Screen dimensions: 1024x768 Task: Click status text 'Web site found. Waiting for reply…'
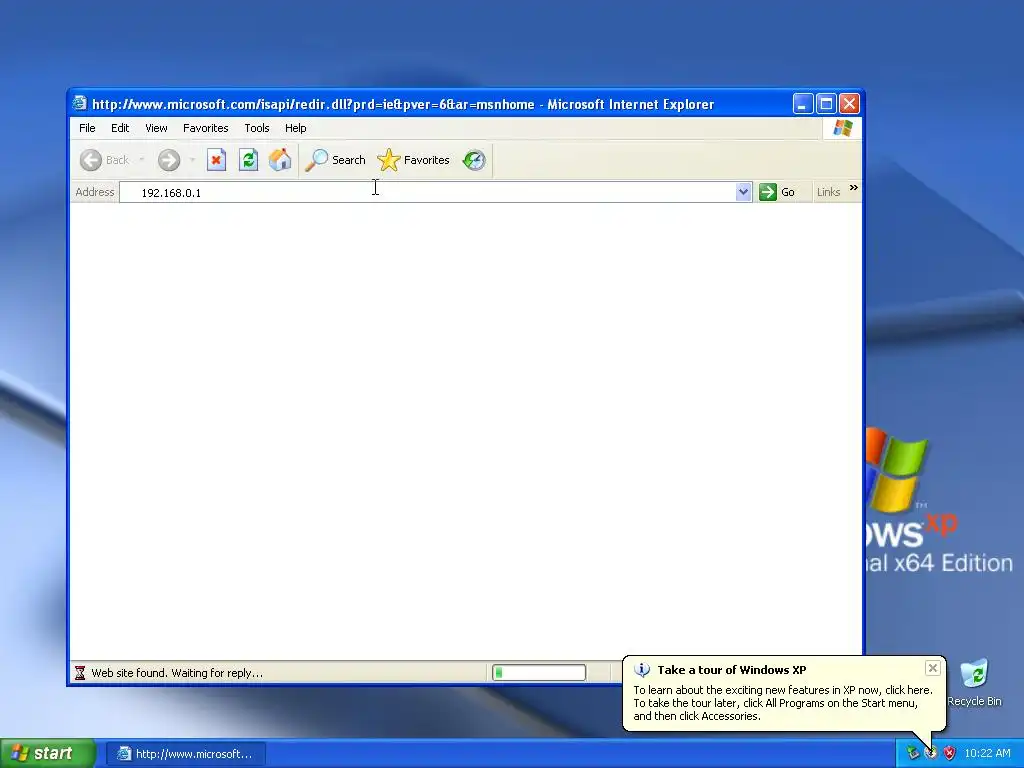pos(177,673)
